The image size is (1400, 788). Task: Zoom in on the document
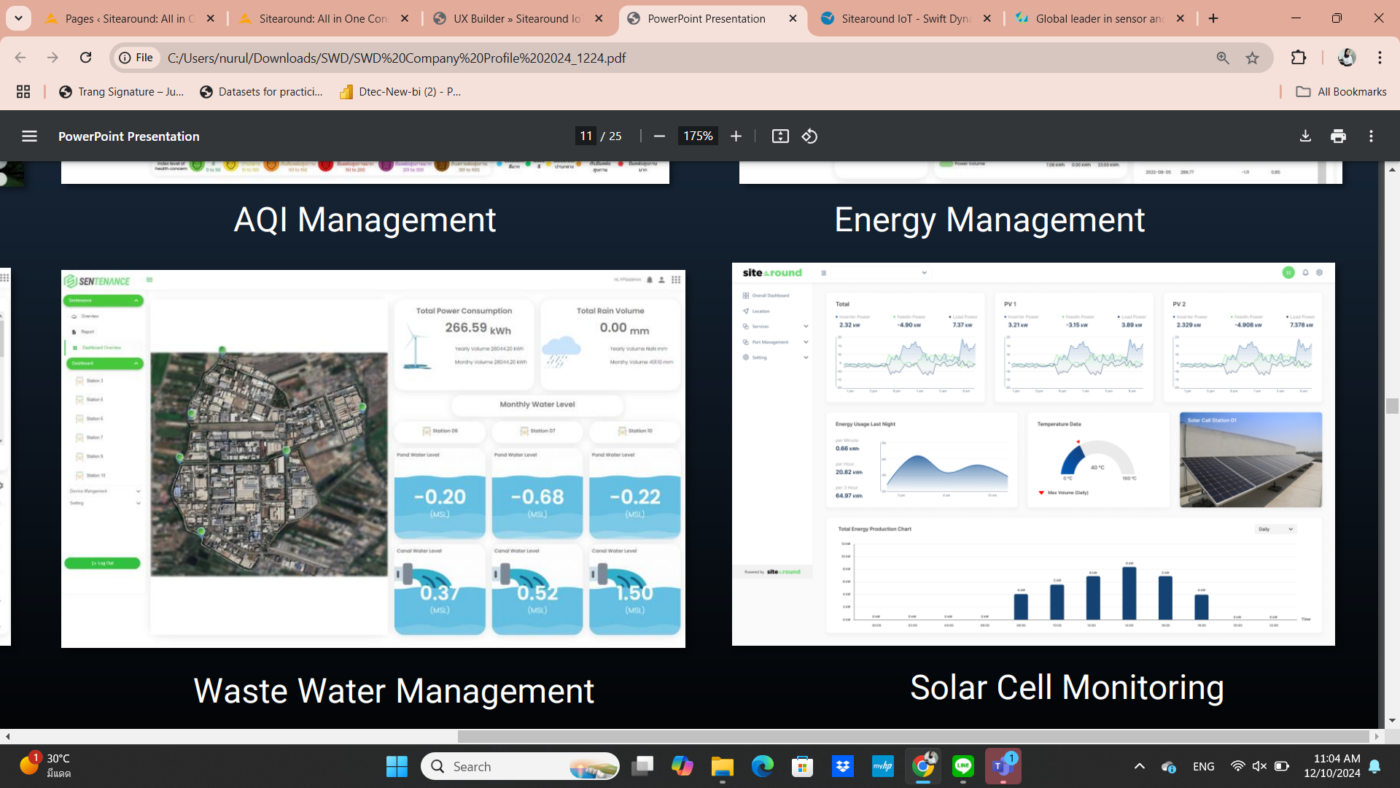coord(736,135)
